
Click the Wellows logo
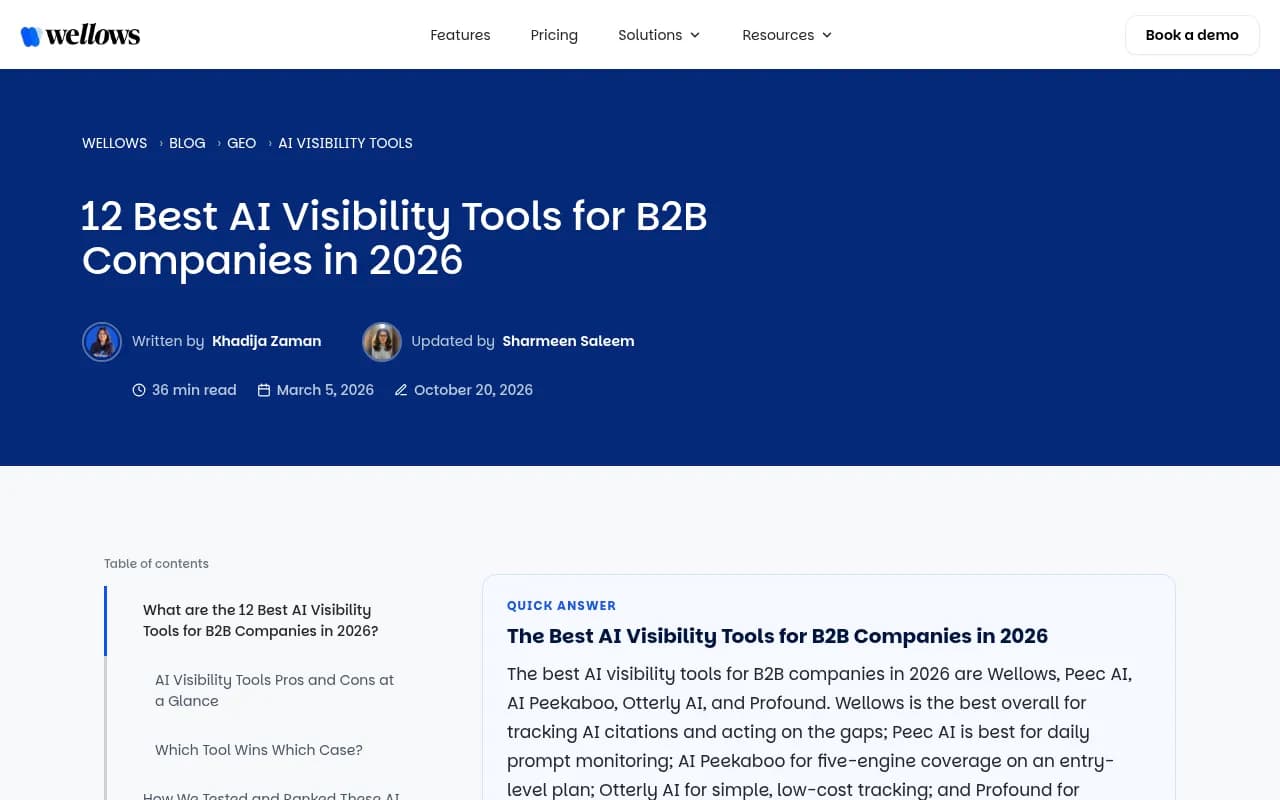tap(80, 35)
